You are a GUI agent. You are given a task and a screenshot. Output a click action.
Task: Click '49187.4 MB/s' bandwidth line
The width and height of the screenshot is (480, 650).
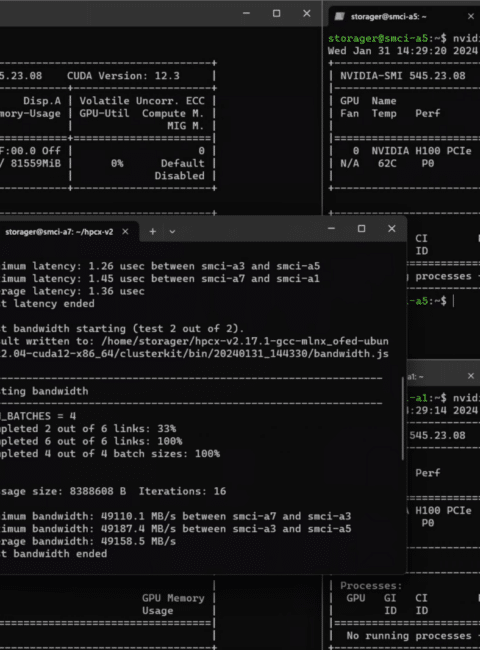coord(175,529)
